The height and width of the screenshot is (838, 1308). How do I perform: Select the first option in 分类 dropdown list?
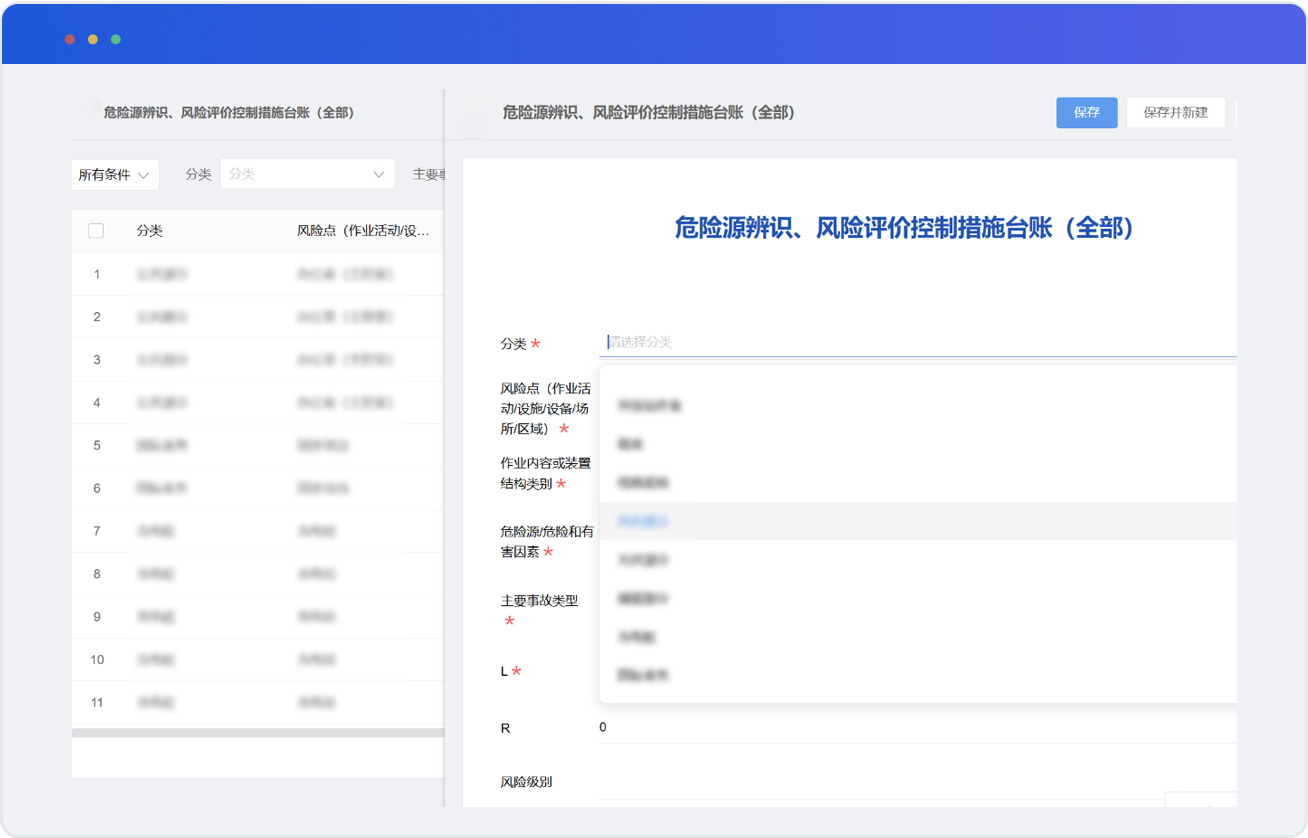[648, 406]
